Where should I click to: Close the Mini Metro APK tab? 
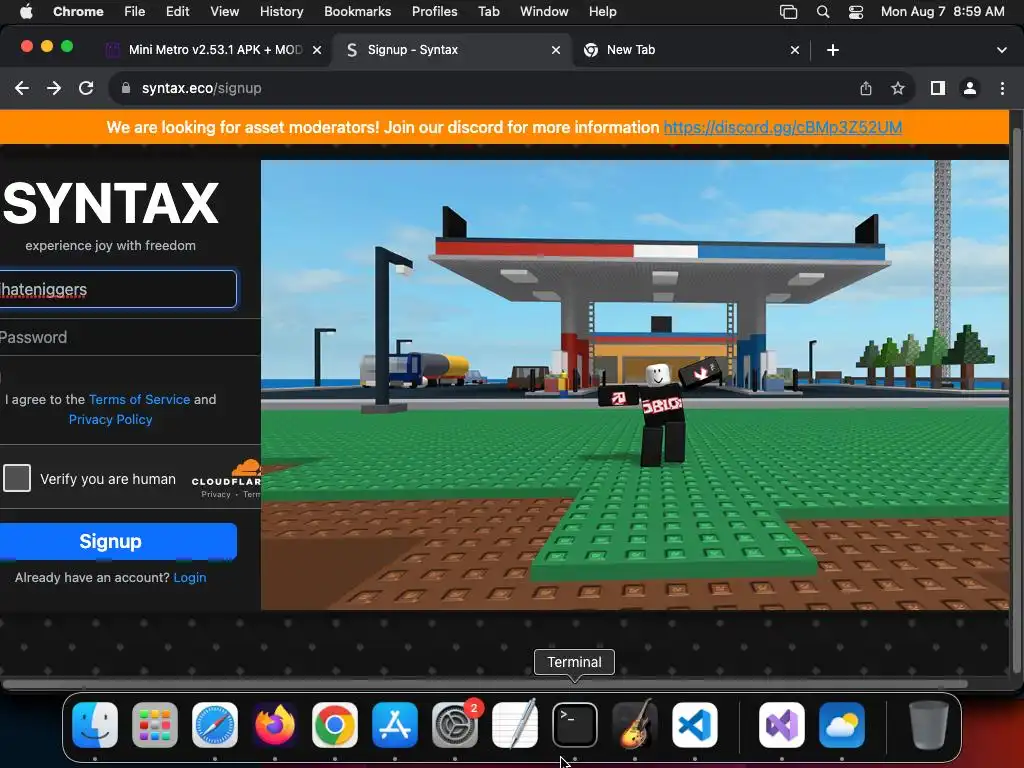coord(317,50)
